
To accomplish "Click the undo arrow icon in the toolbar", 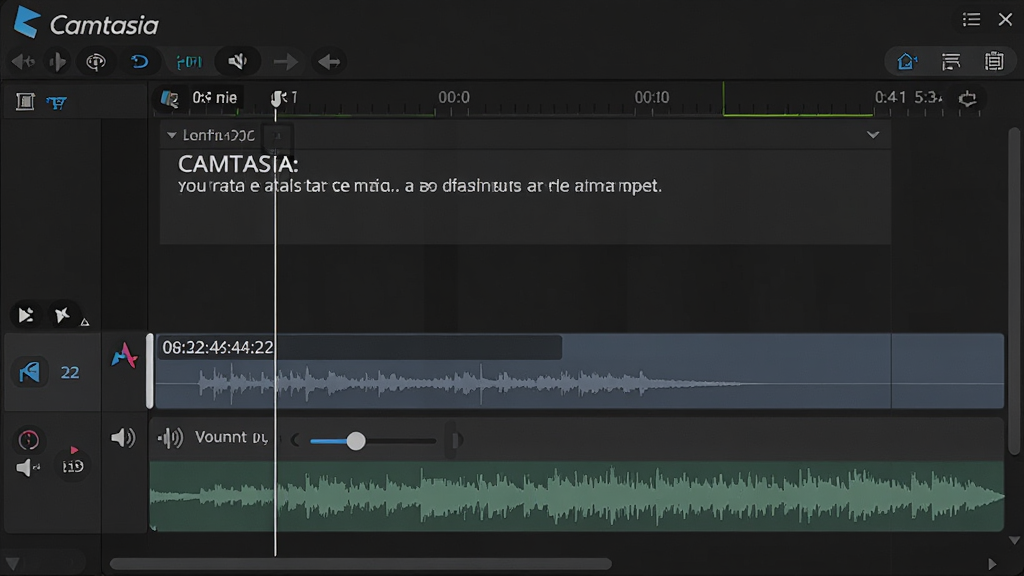I will (x=140, y=62).
